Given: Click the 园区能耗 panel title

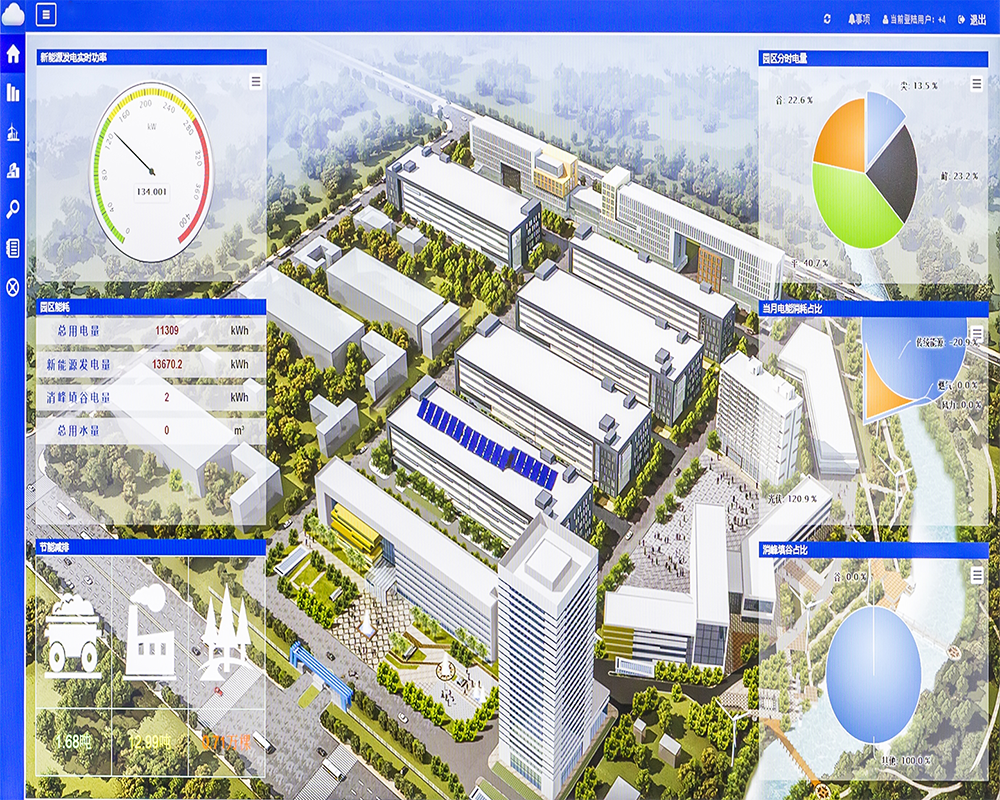Looking at the screenshot, I should point(55,307).
